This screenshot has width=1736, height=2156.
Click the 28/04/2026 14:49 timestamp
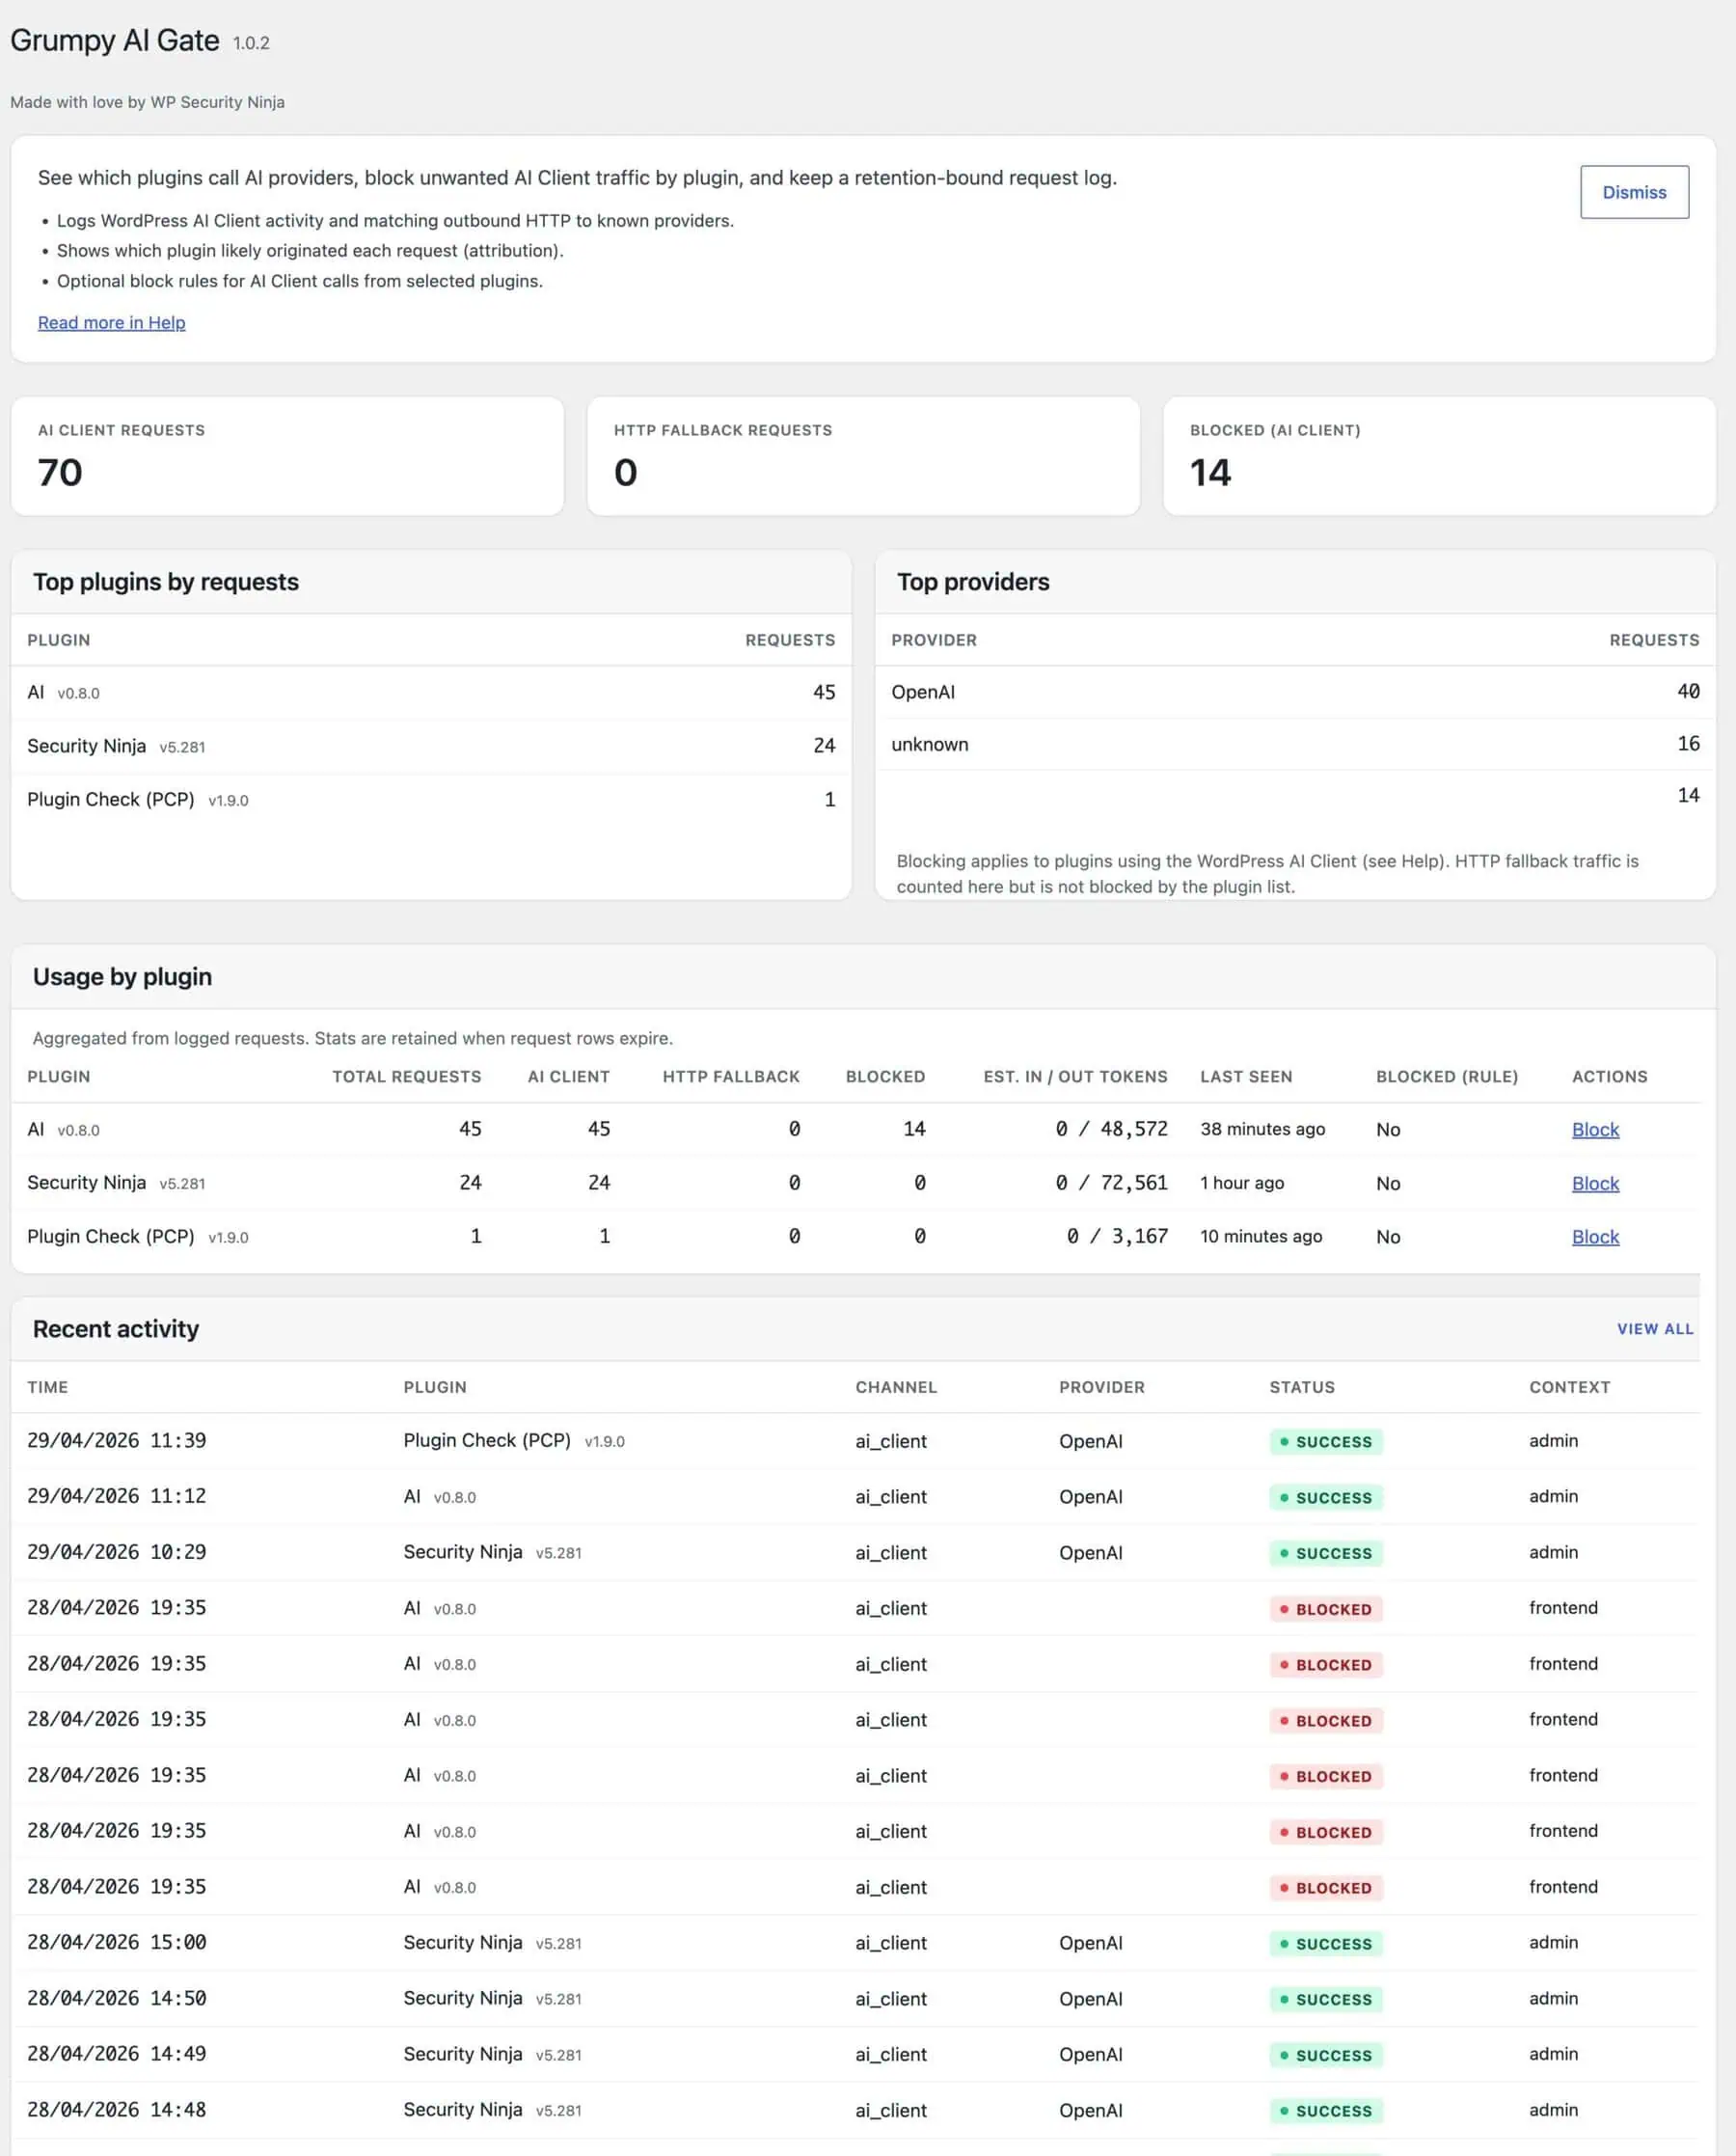117,2054
